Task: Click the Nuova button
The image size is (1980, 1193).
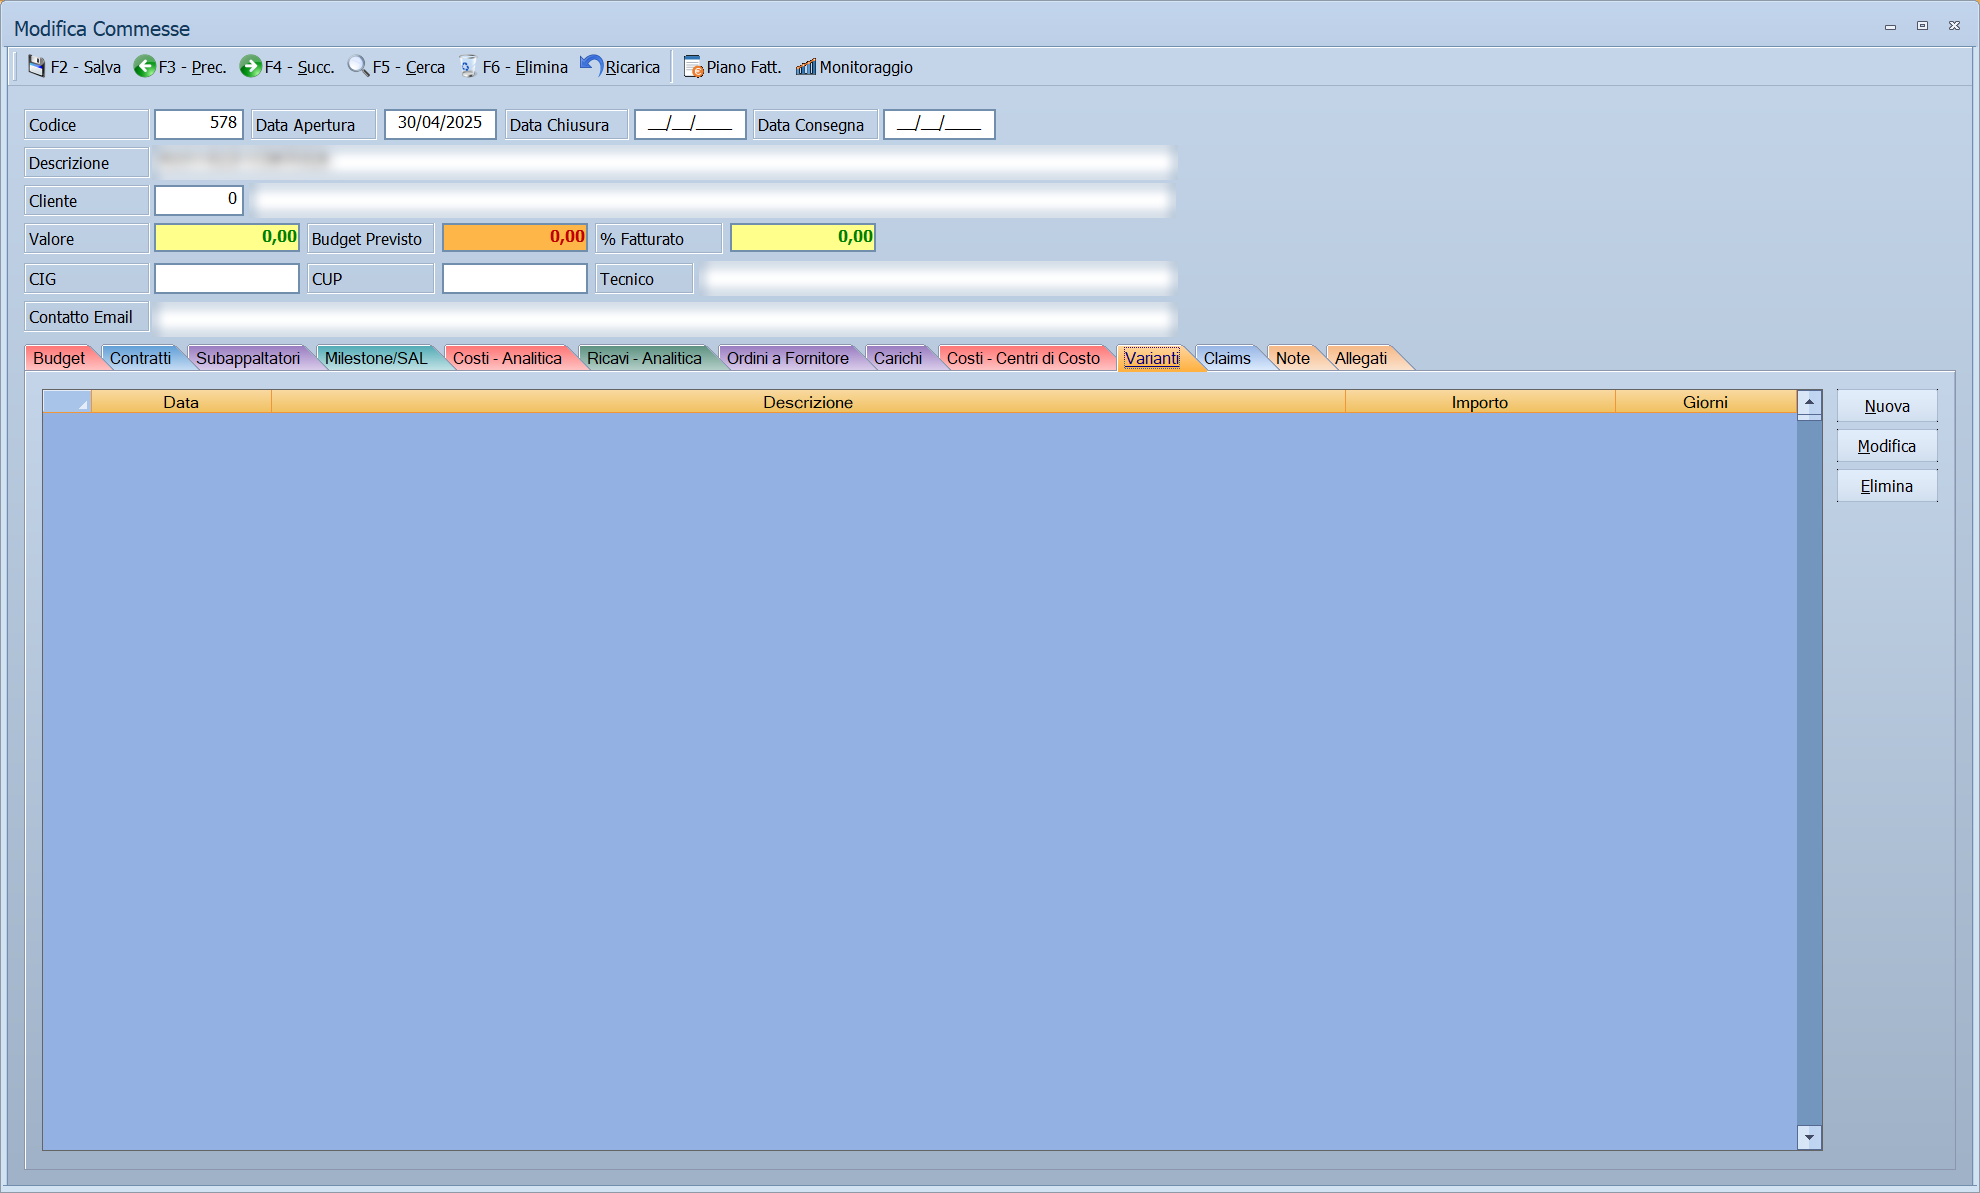Action: coord(1887,406)
